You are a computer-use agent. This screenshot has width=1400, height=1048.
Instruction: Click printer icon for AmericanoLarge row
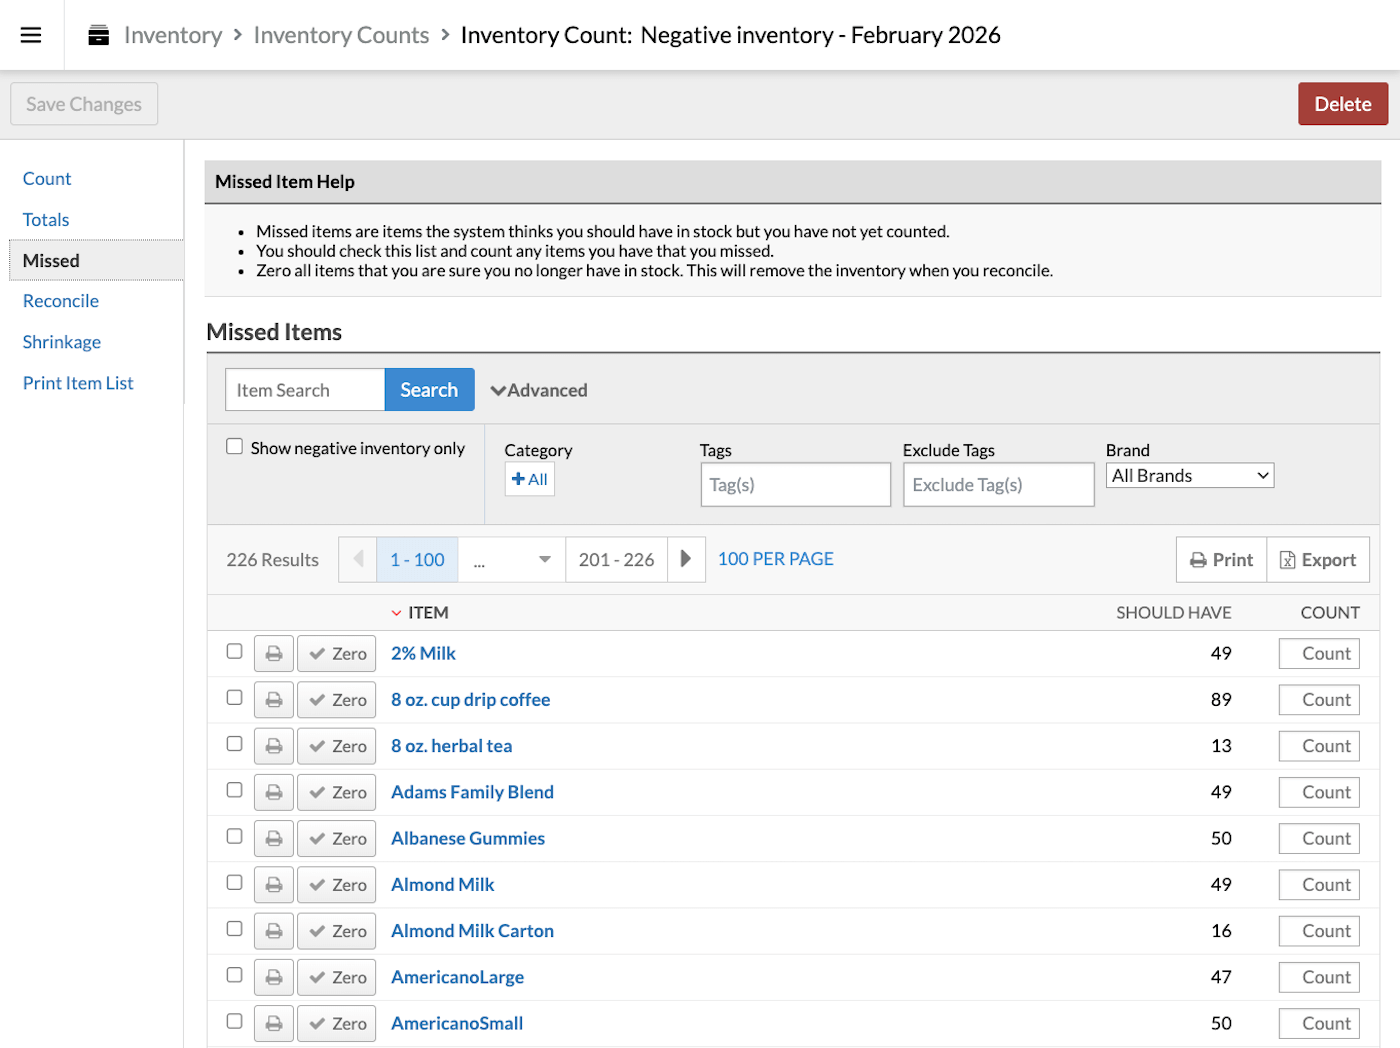pos(273,978)
